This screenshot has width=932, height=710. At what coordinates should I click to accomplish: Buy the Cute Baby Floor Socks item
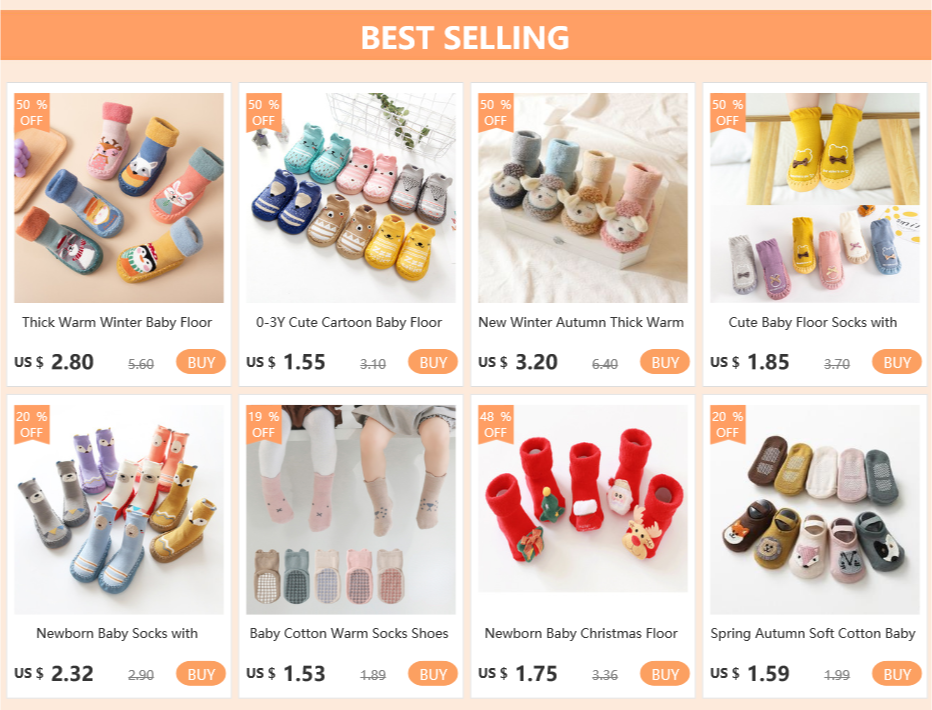896,362
